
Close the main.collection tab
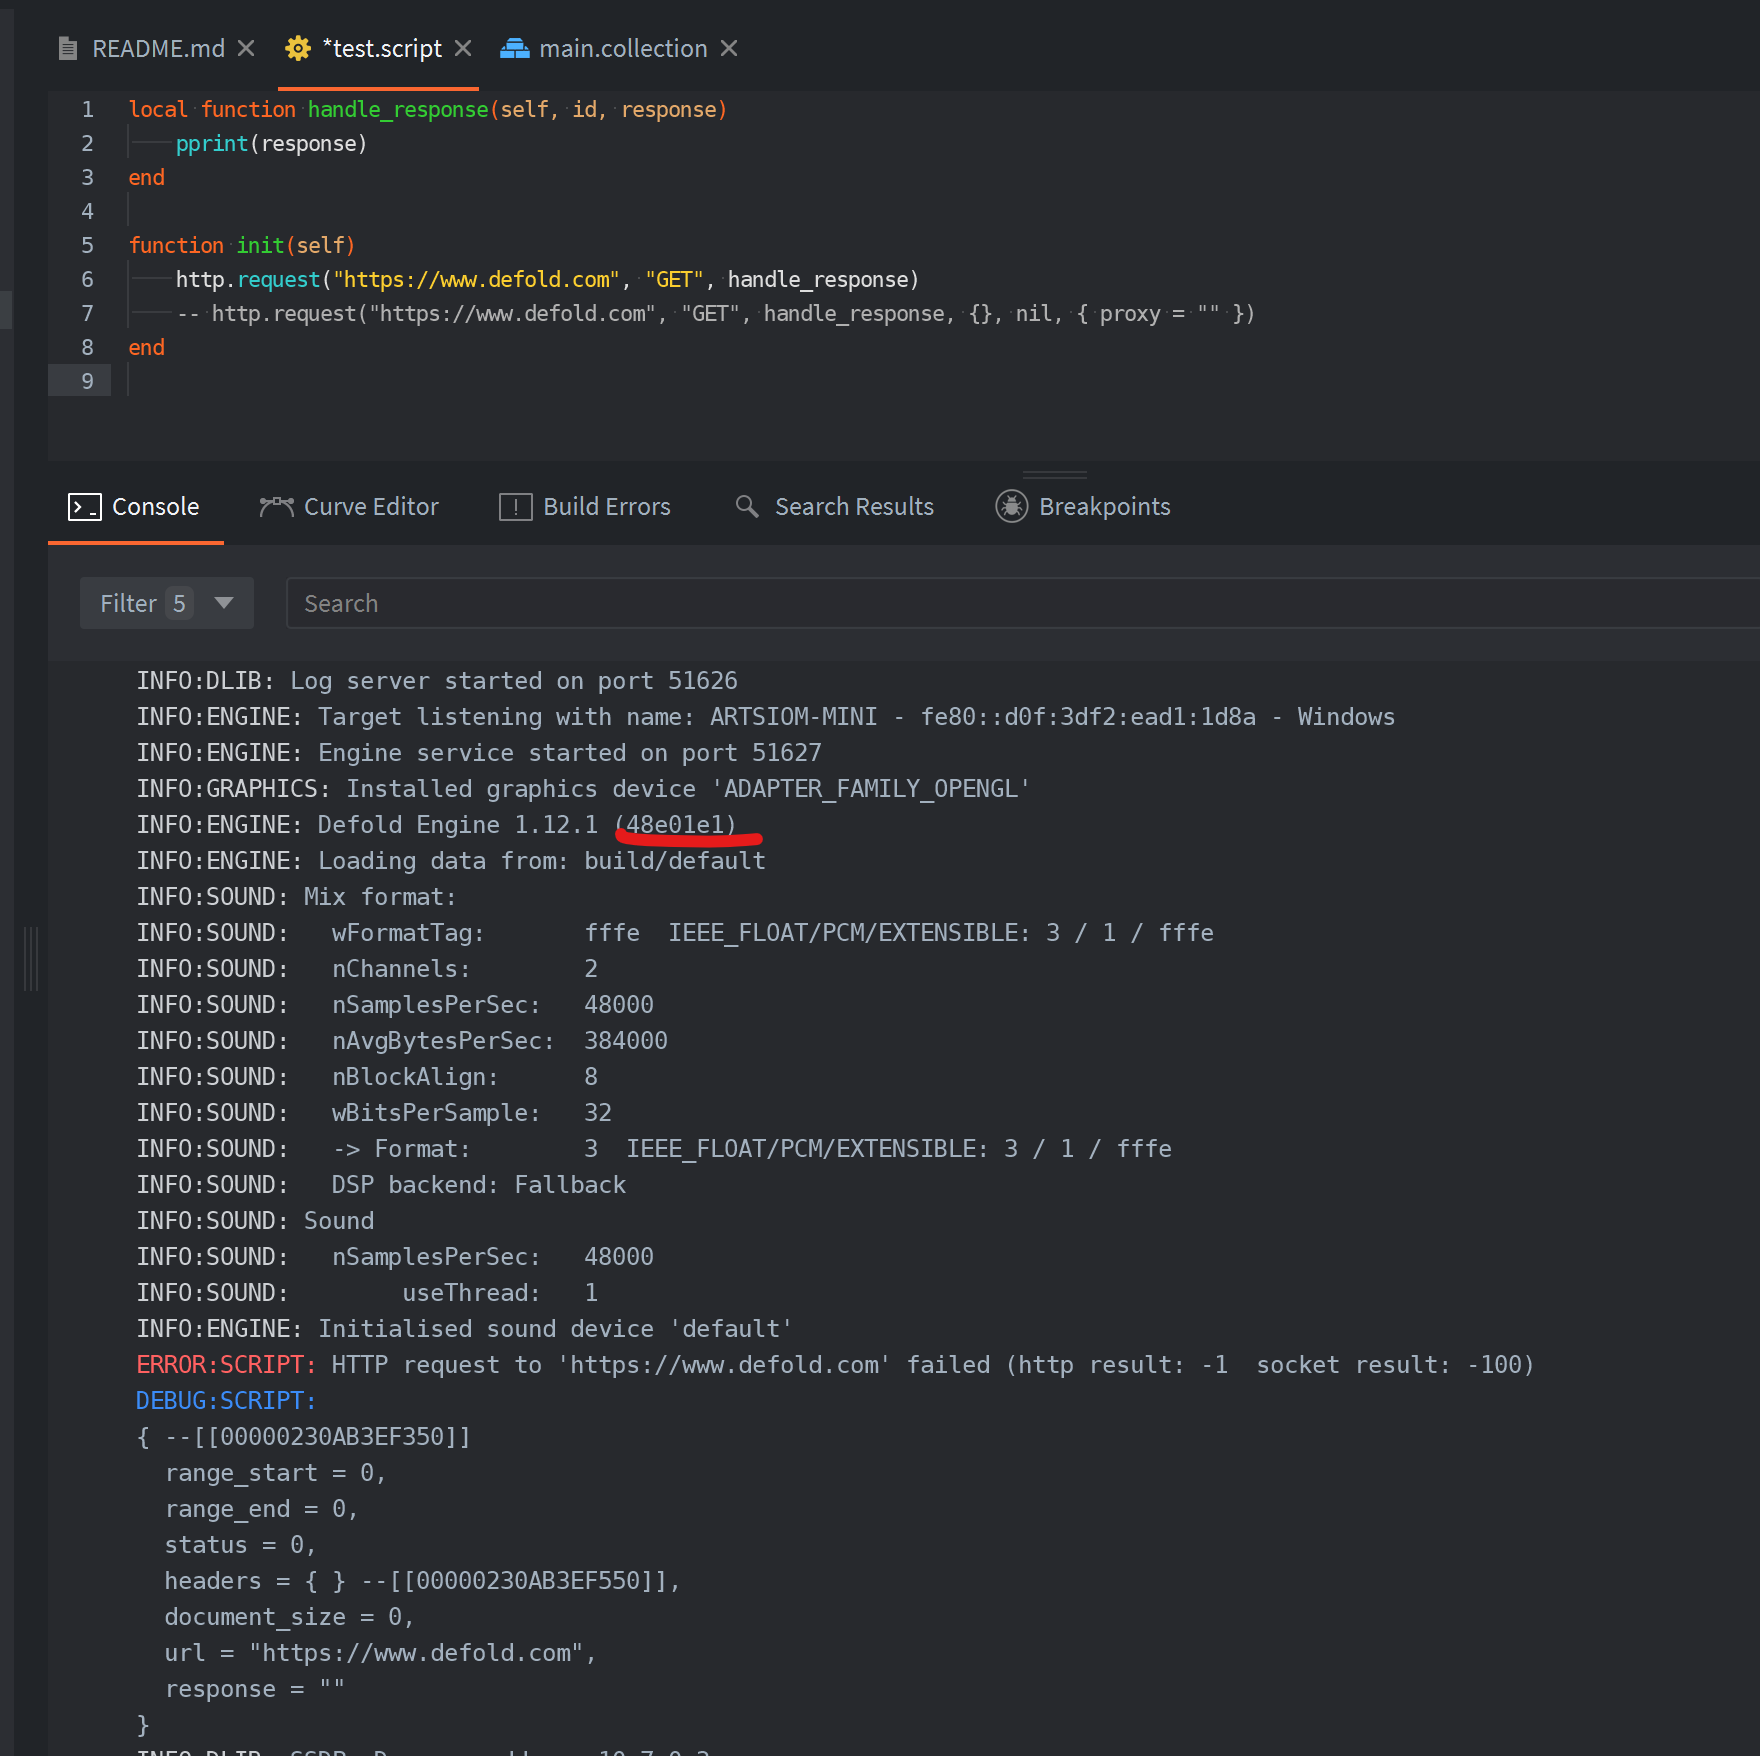(729, 49)
